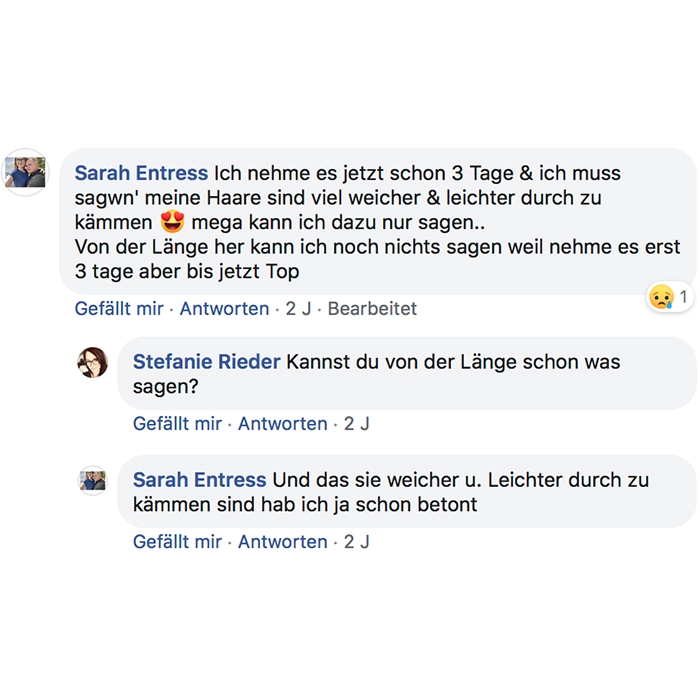The height and width of the screenshot is (700, 700).
Task: Open the sad reaction icon on the top comment
Action: [661, 296]
